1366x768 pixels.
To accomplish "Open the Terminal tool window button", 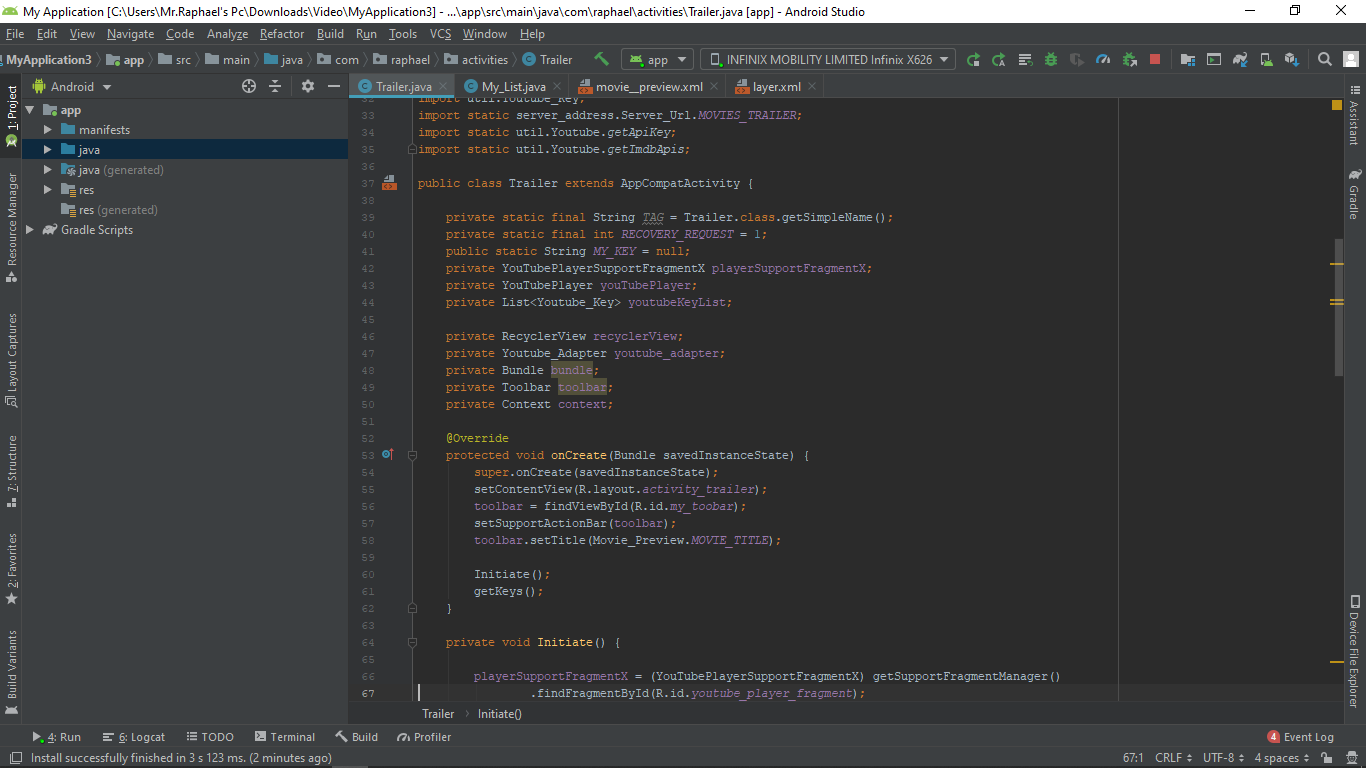I will point(285,737).
